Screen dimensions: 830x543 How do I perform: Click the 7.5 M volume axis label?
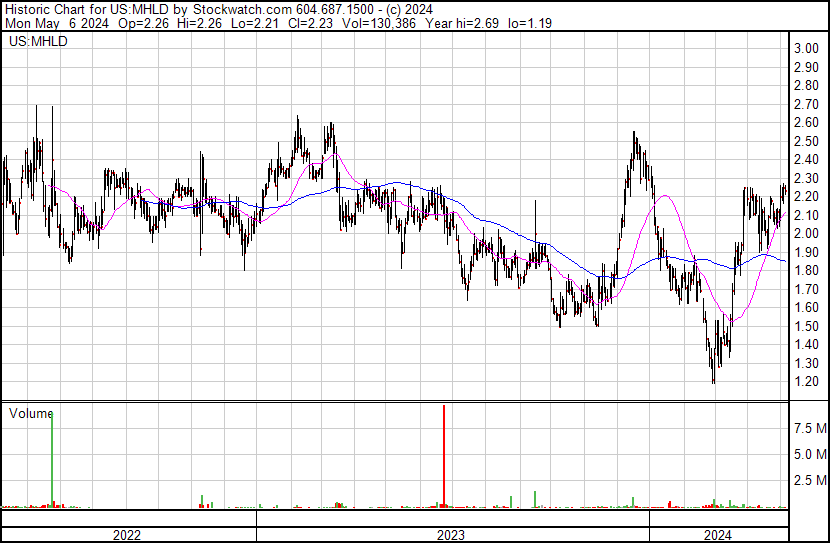coord(808,429)
